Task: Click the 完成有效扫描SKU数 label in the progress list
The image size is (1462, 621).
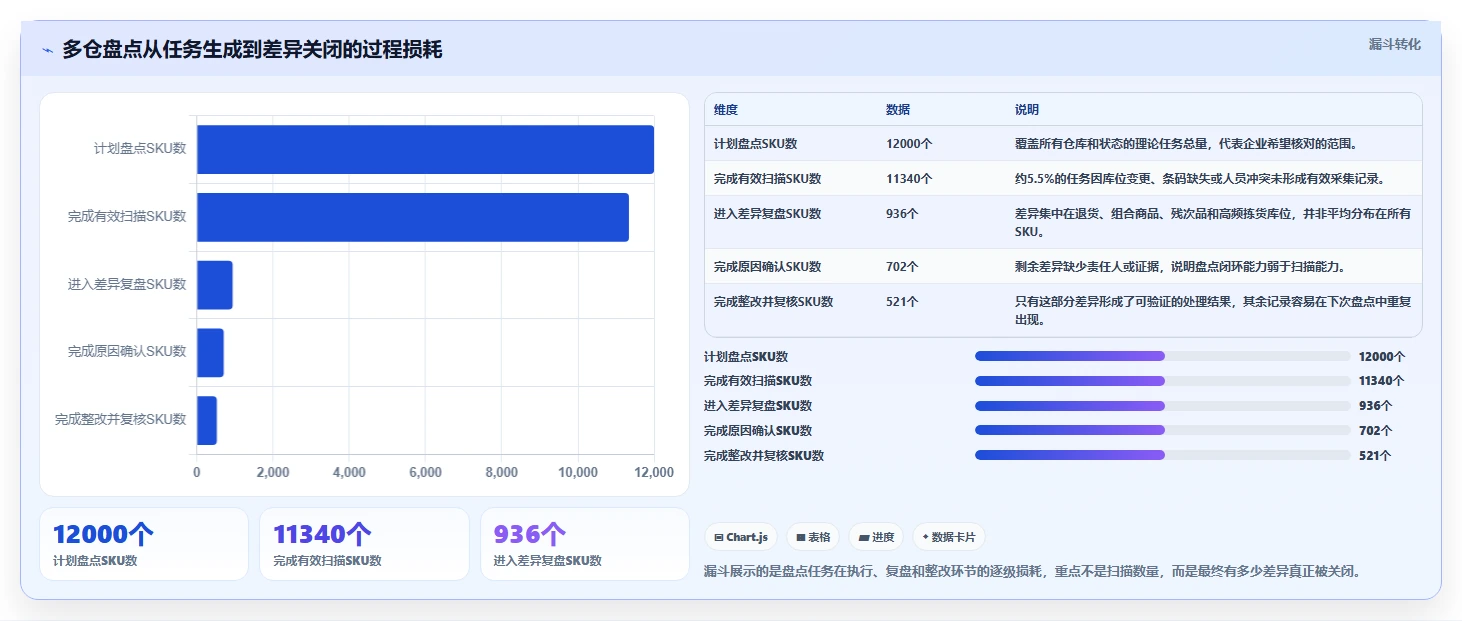Action: pyautogui.click(x=758, y=381)
